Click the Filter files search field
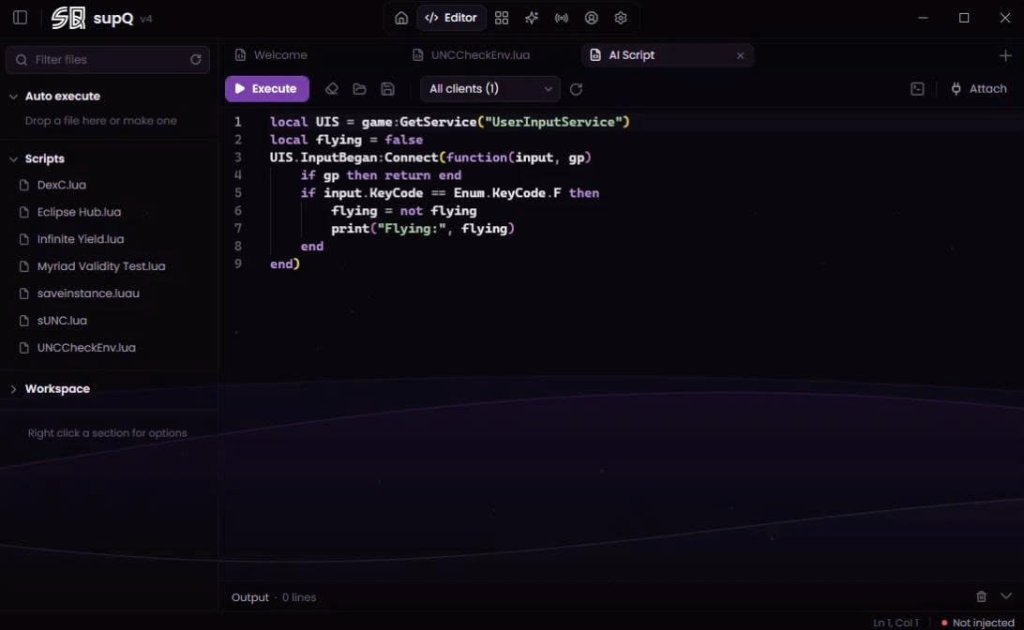The image size is (1024, 630). pyautogui.click(x=108, y=59)
